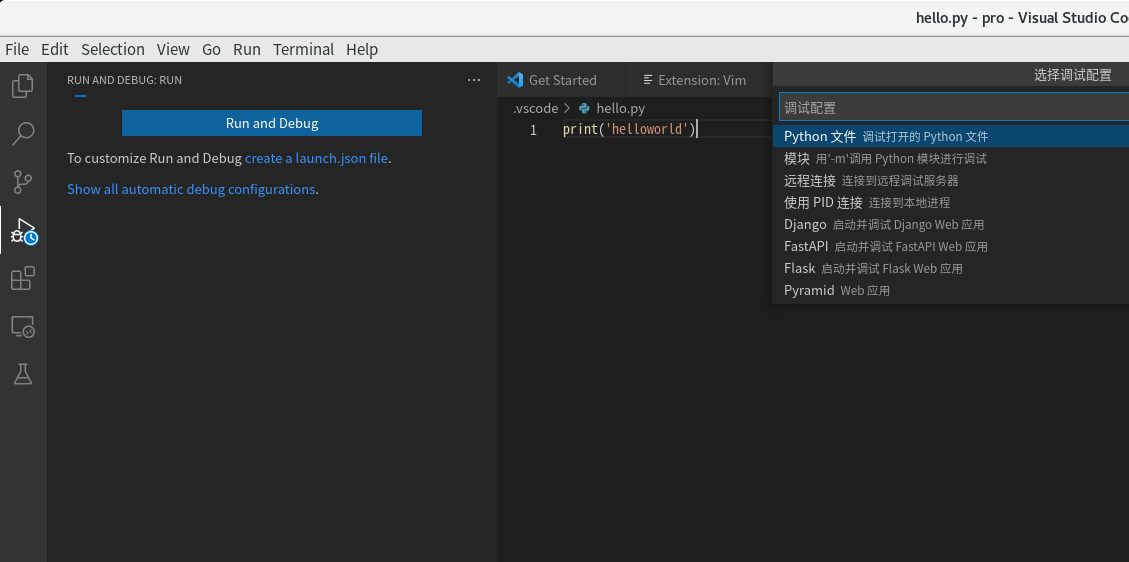Click line number 1 in gutter
The image size is (1129, 562).
pyautogui.click(x=533, y=130)
